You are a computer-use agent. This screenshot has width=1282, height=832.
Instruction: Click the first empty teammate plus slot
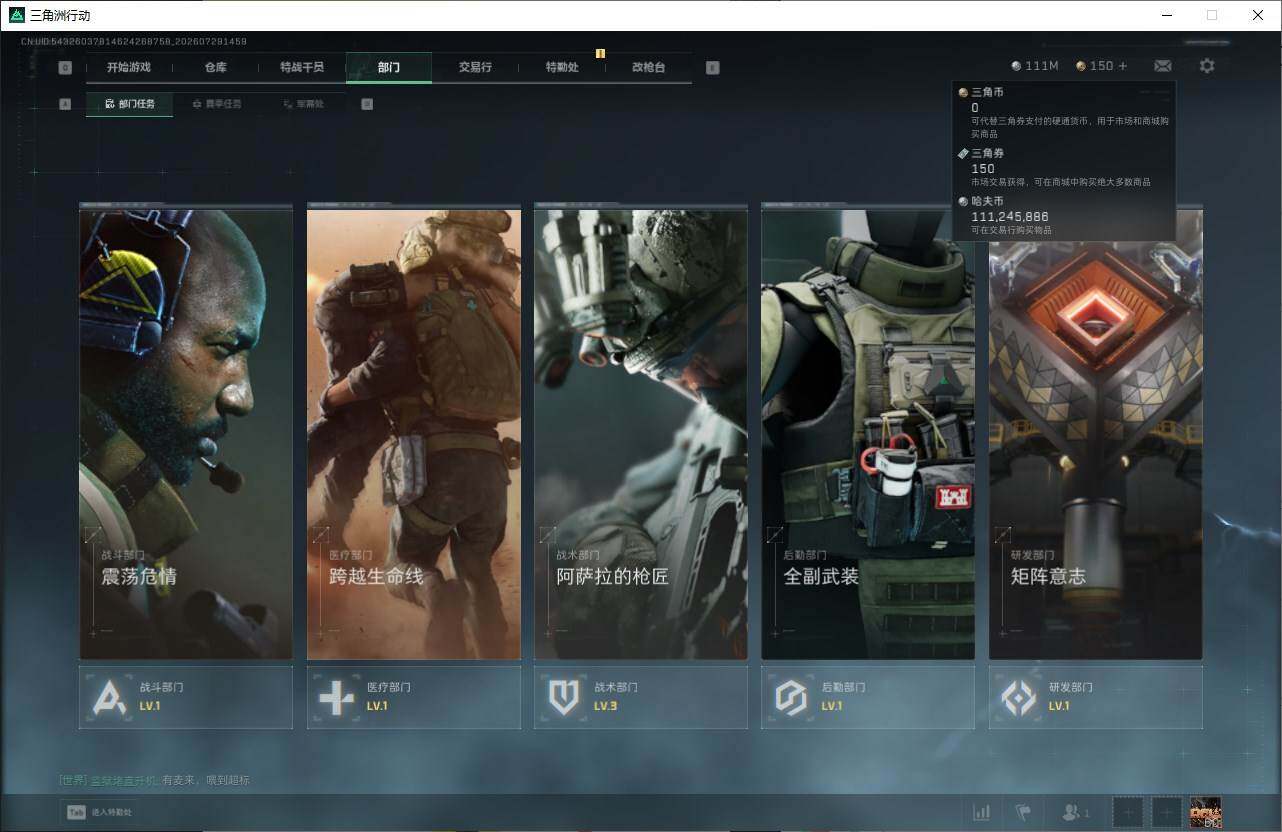pyautogui.click(x=1128, y=812)
